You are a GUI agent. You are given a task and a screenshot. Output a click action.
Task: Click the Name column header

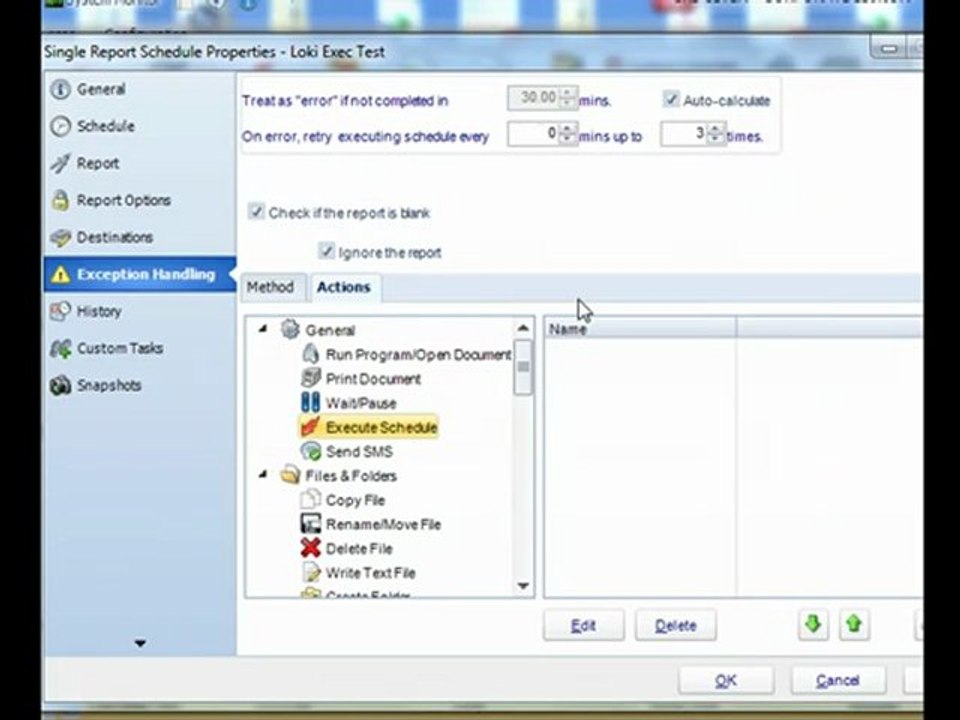point(640,329)
